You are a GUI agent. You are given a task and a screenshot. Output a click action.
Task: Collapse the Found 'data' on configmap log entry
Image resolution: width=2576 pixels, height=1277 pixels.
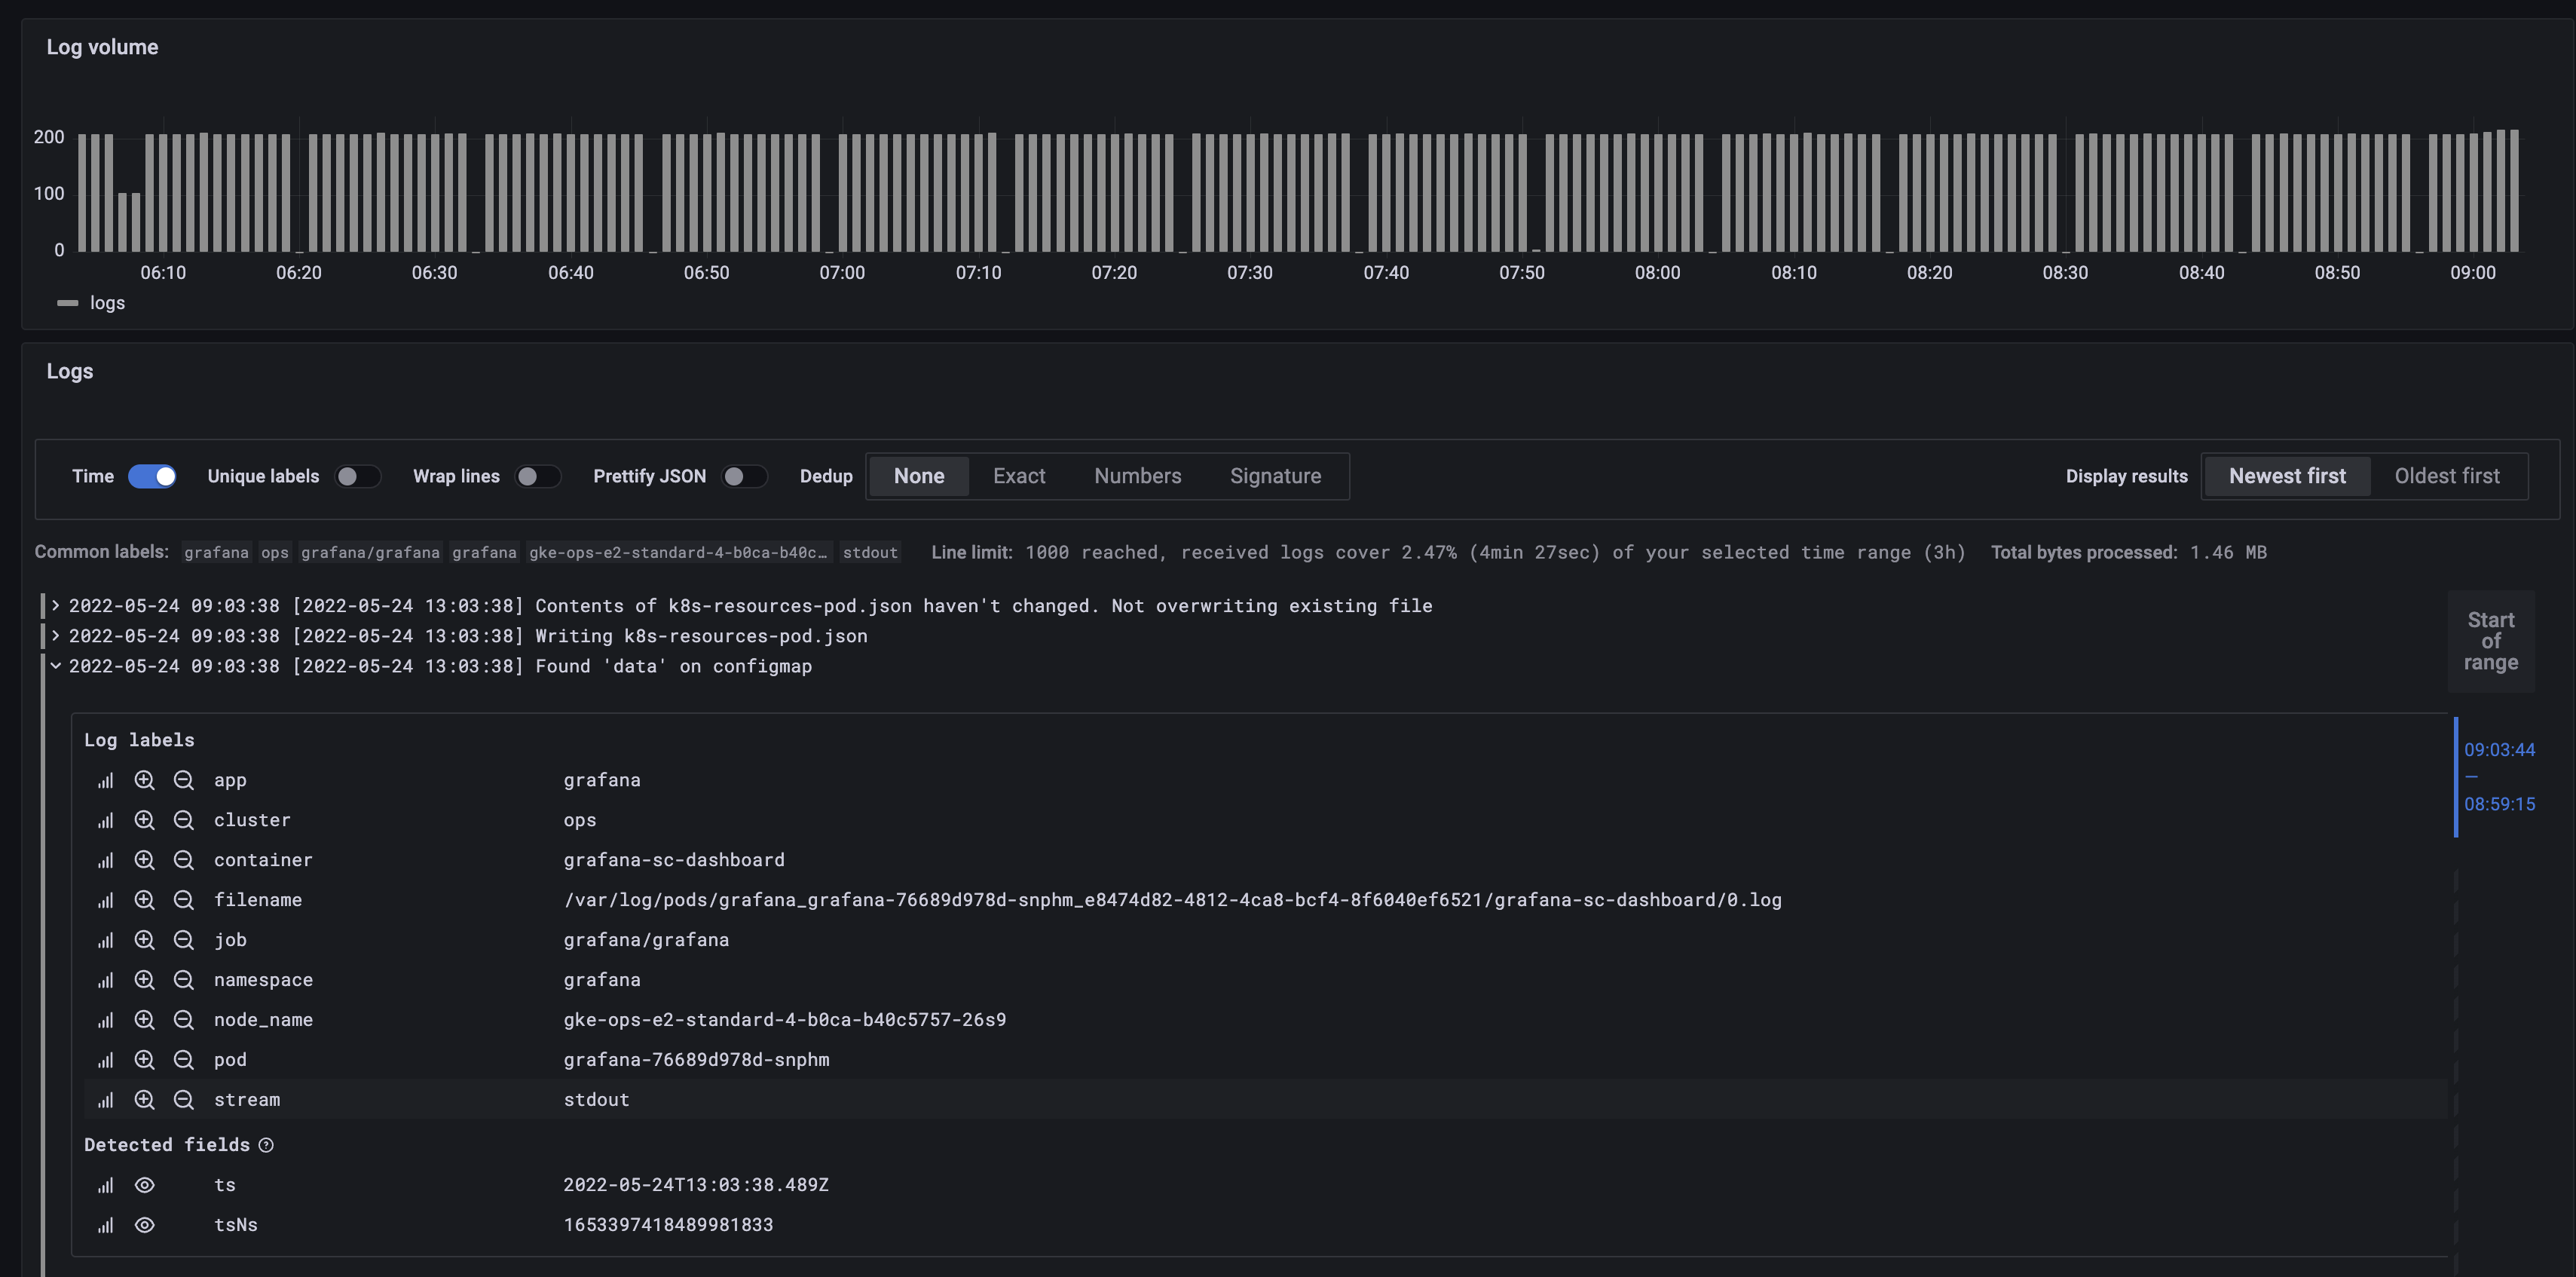(x=56, y=666)
